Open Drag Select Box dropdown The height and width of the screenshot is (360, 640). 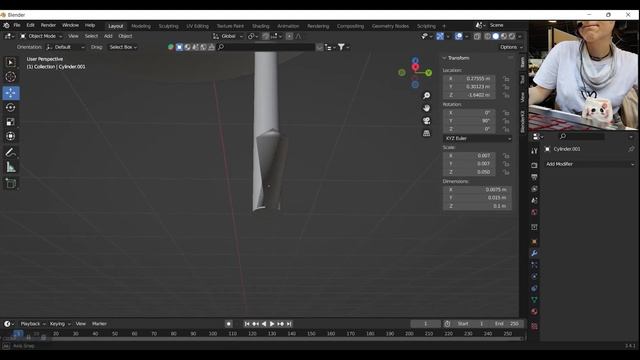[x=122, y=47]
